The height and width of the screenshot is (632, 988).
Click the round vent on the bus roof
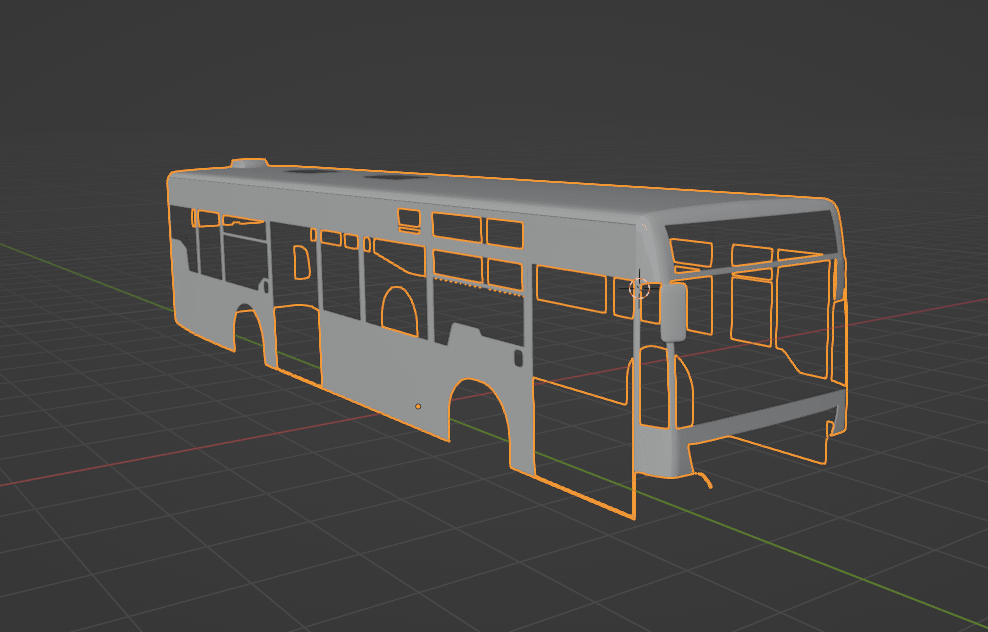tap(249, 164)
